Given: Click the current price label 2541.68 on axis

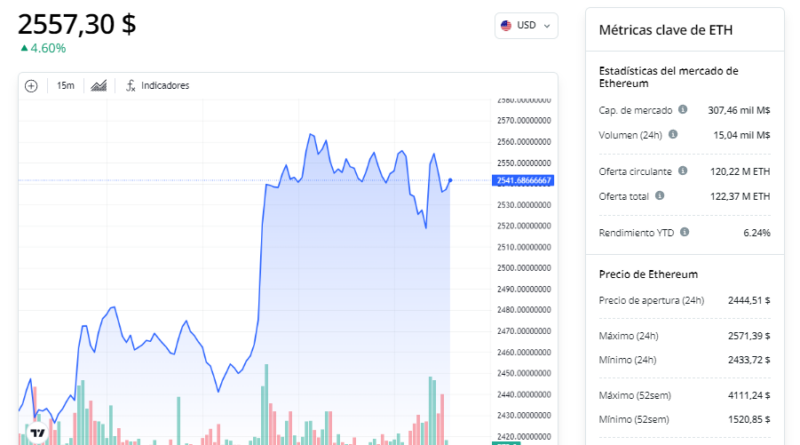Looking at the screenshot, I should 523,180.
